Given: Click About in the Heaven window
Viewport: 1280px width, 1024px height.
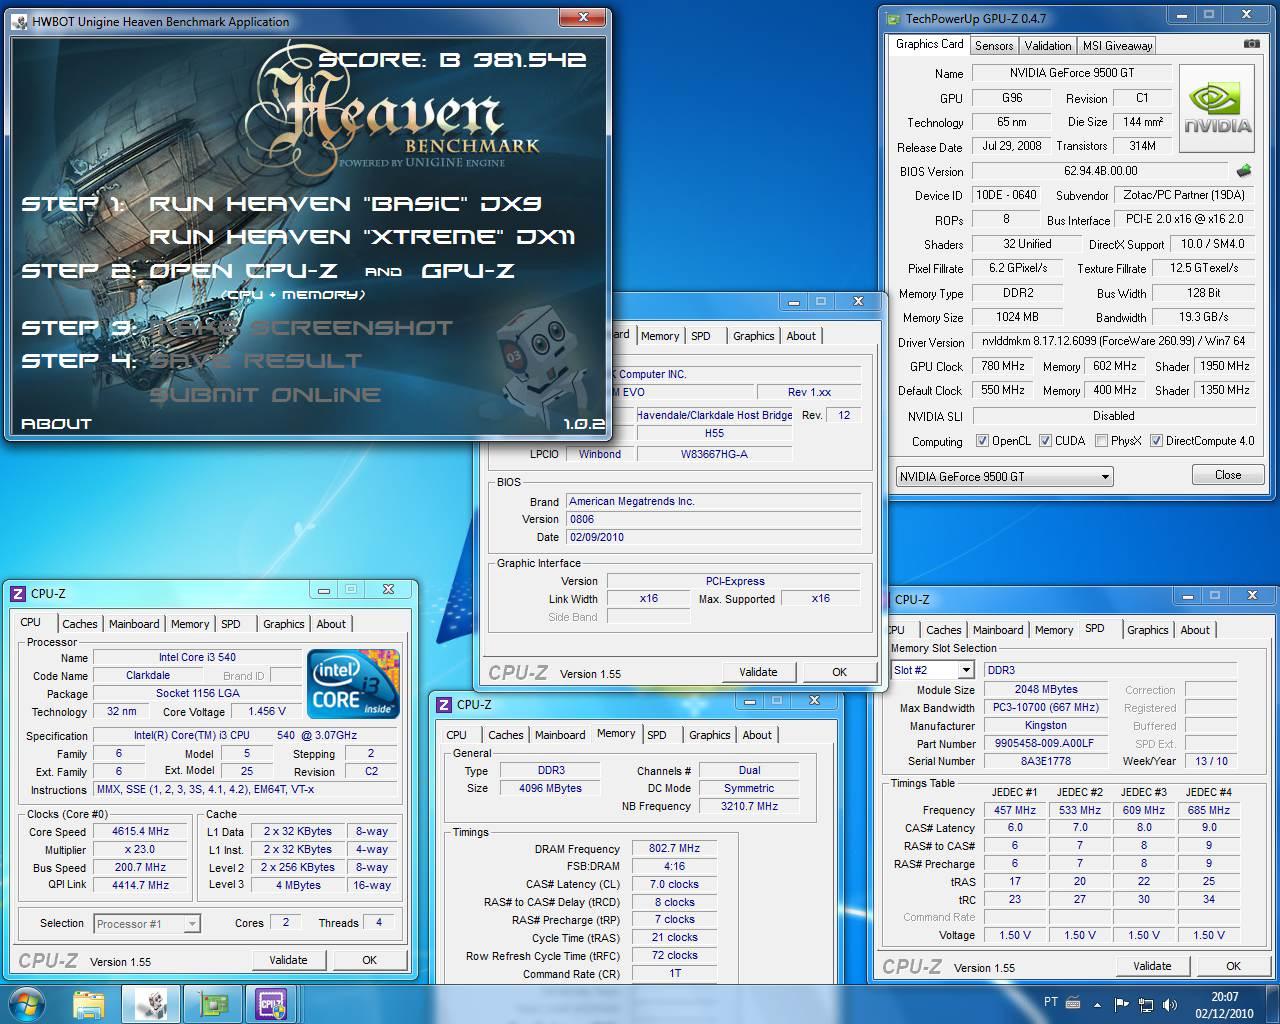Looking at the screenshot, I should [56, 424].
